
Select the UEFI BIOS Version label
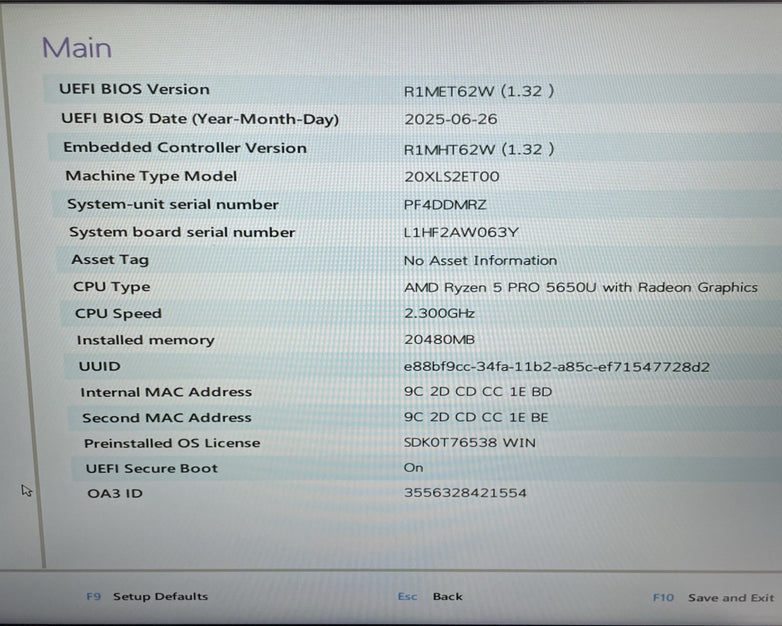[x=134, y=89]
